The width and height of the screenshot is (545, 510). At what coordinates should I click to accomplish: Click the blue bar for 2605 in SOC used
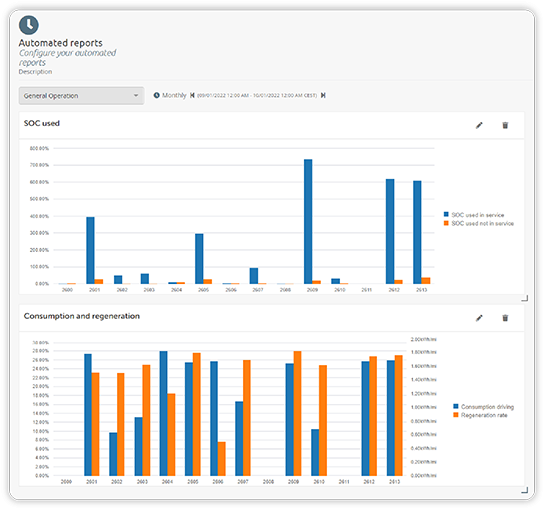click(199, 259)
